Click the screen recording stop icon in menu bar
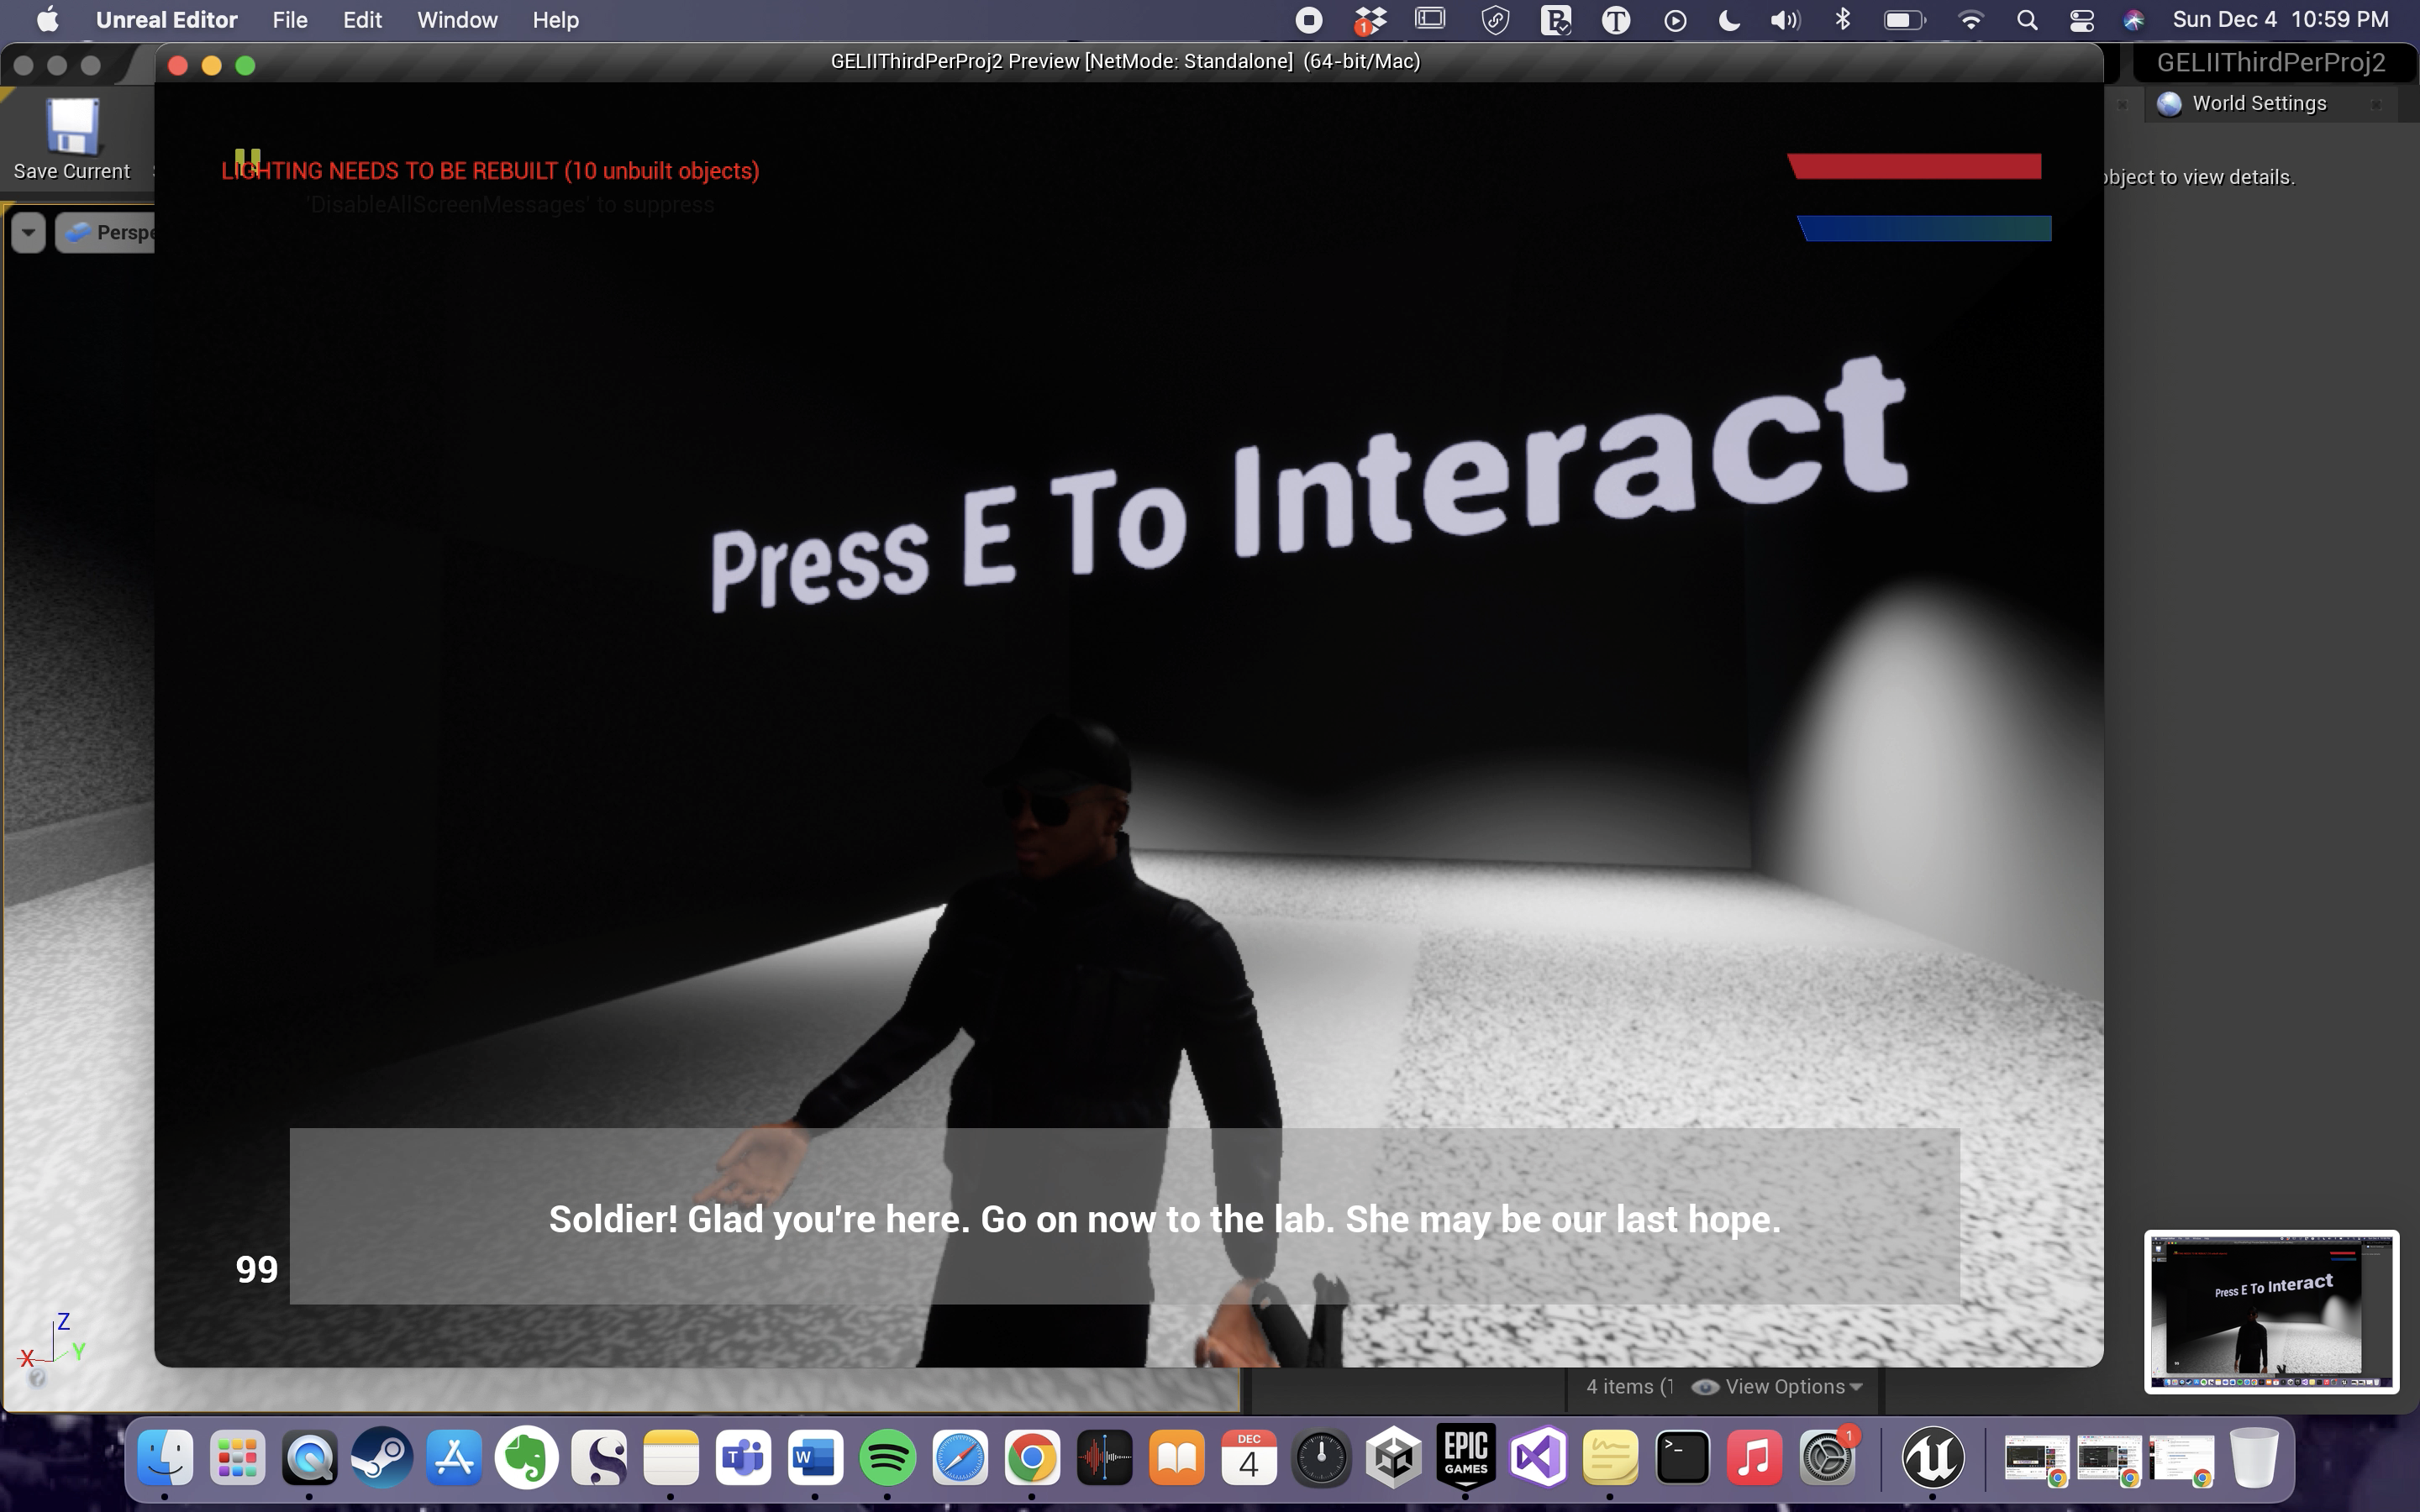 coord(1308,20)
